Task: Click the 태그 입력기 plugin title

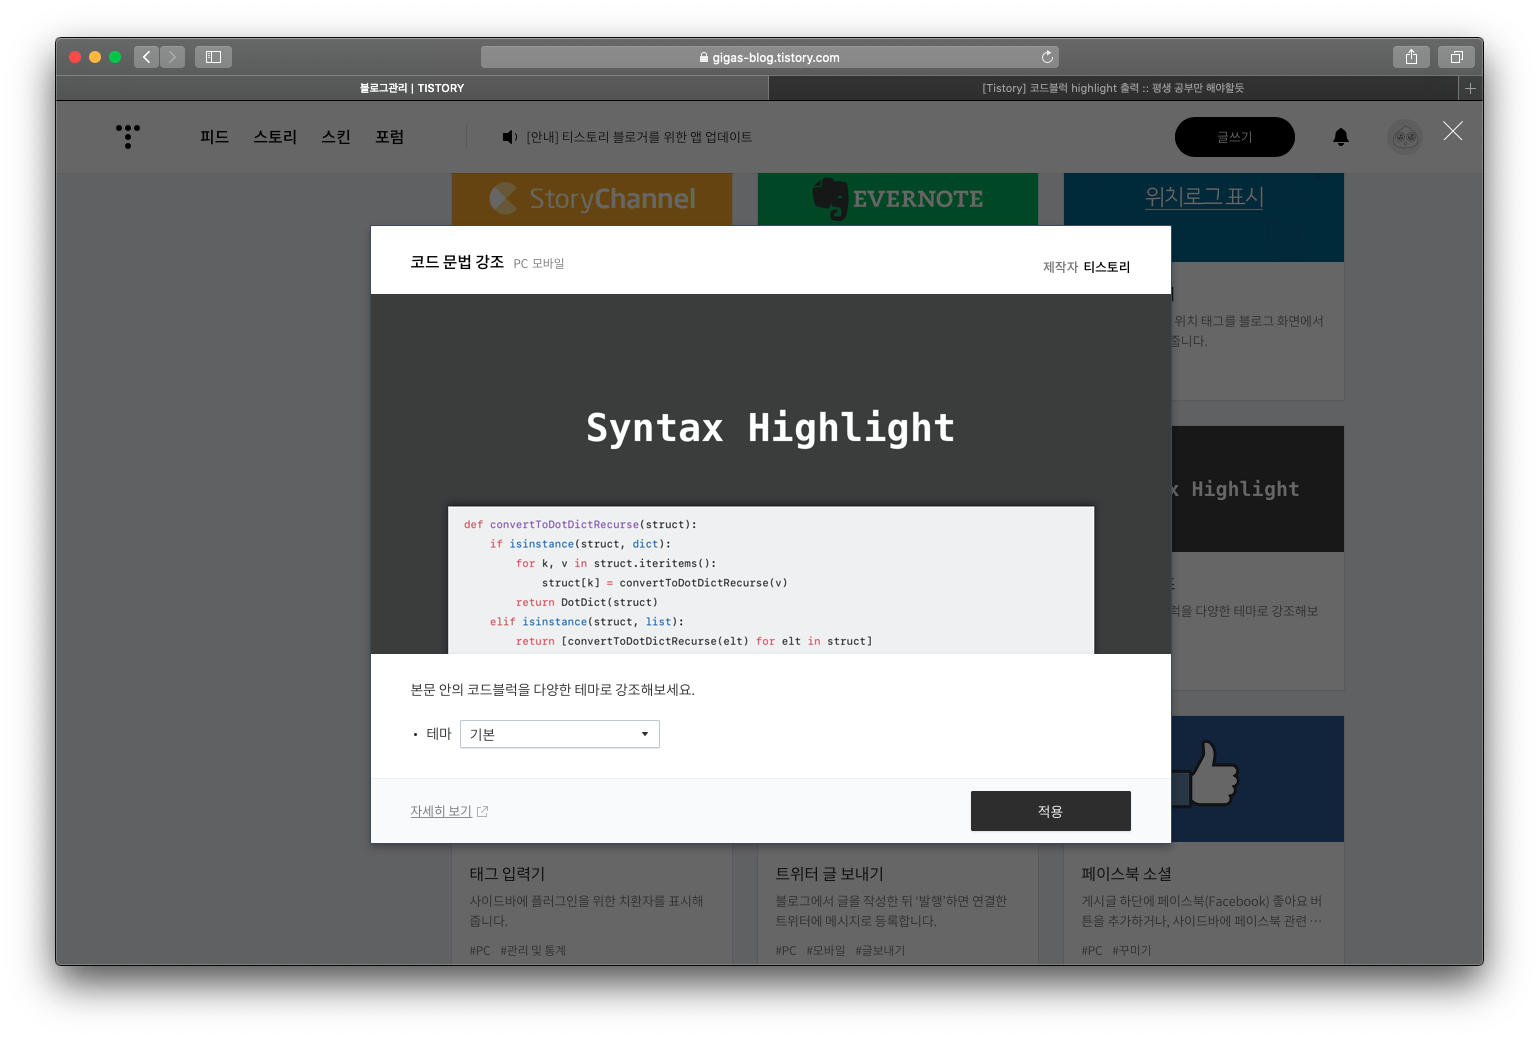Action: pyautogui.click(x=507, y=874)
